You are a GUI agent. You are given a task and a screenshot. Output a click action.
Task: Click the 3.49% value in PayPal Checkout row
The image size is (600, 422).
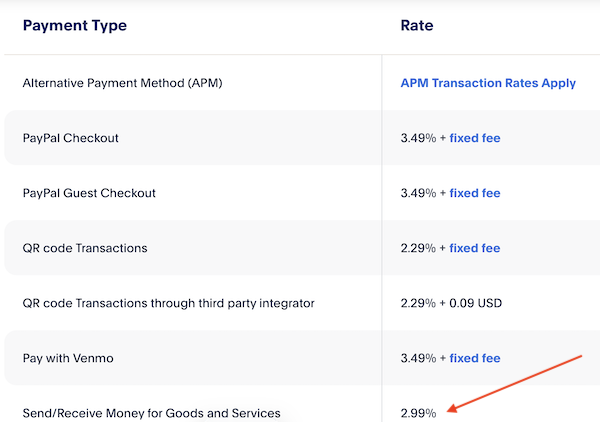click(x=418, y=138)
